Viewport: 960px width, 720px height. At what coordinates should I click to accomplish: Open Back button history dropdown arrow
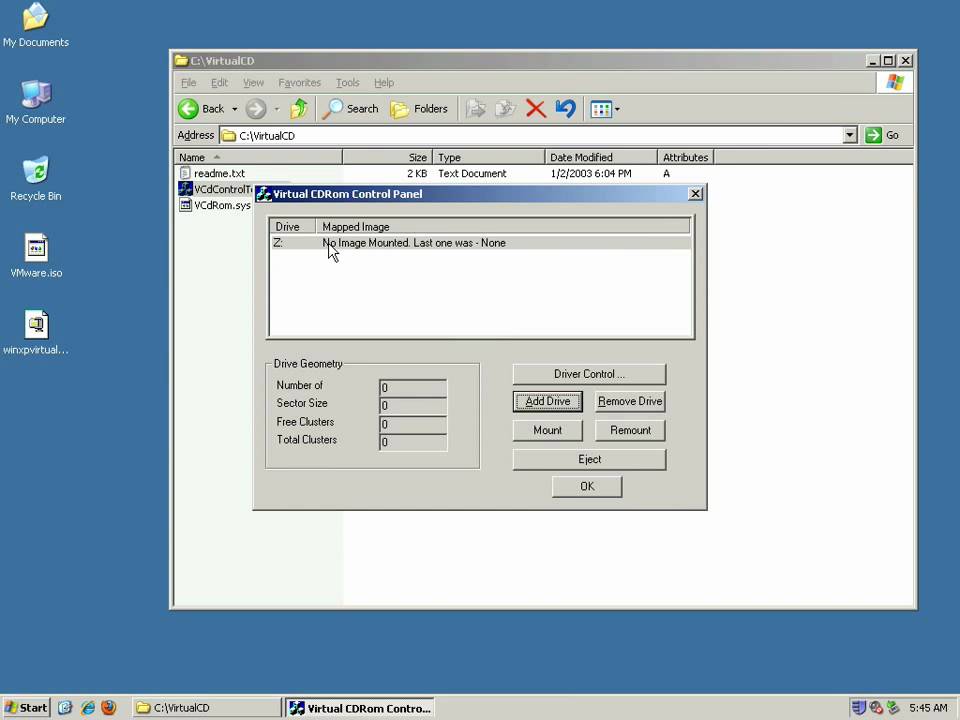[x=234, y=109]
